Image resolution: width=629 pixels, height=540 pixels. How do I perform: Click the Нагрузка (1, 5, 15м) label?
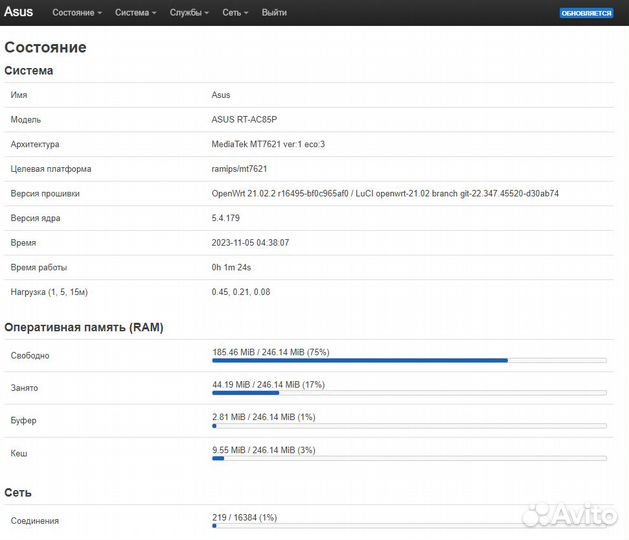coord(49,292)
